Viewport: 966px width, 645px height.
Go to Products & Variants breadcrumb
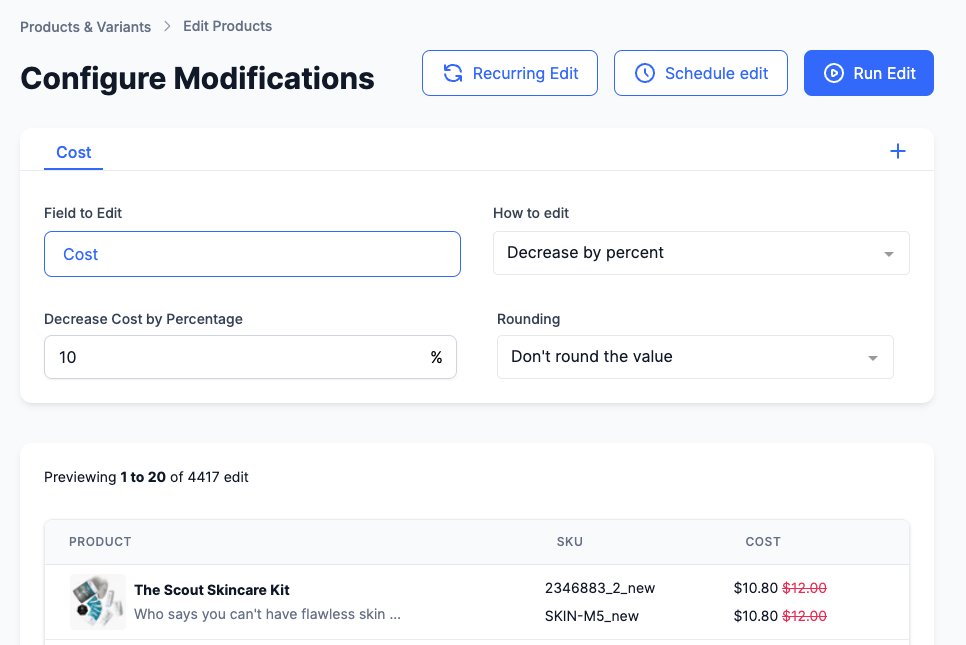pyautogui.click(x=86, y=27)
